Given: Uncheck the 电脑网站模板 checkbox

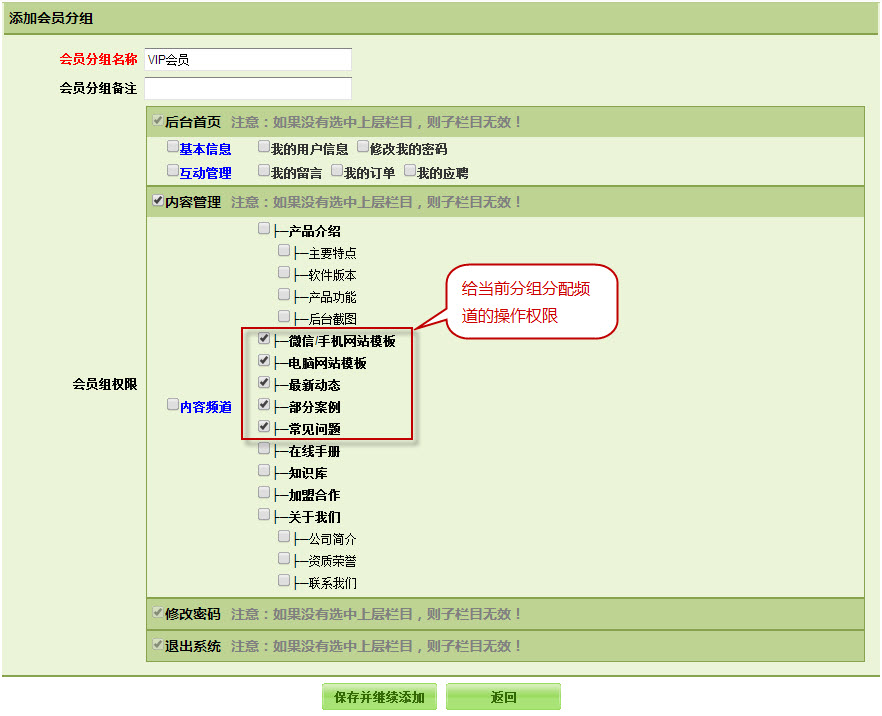Looking at the screenshot, I should point(264,361).
